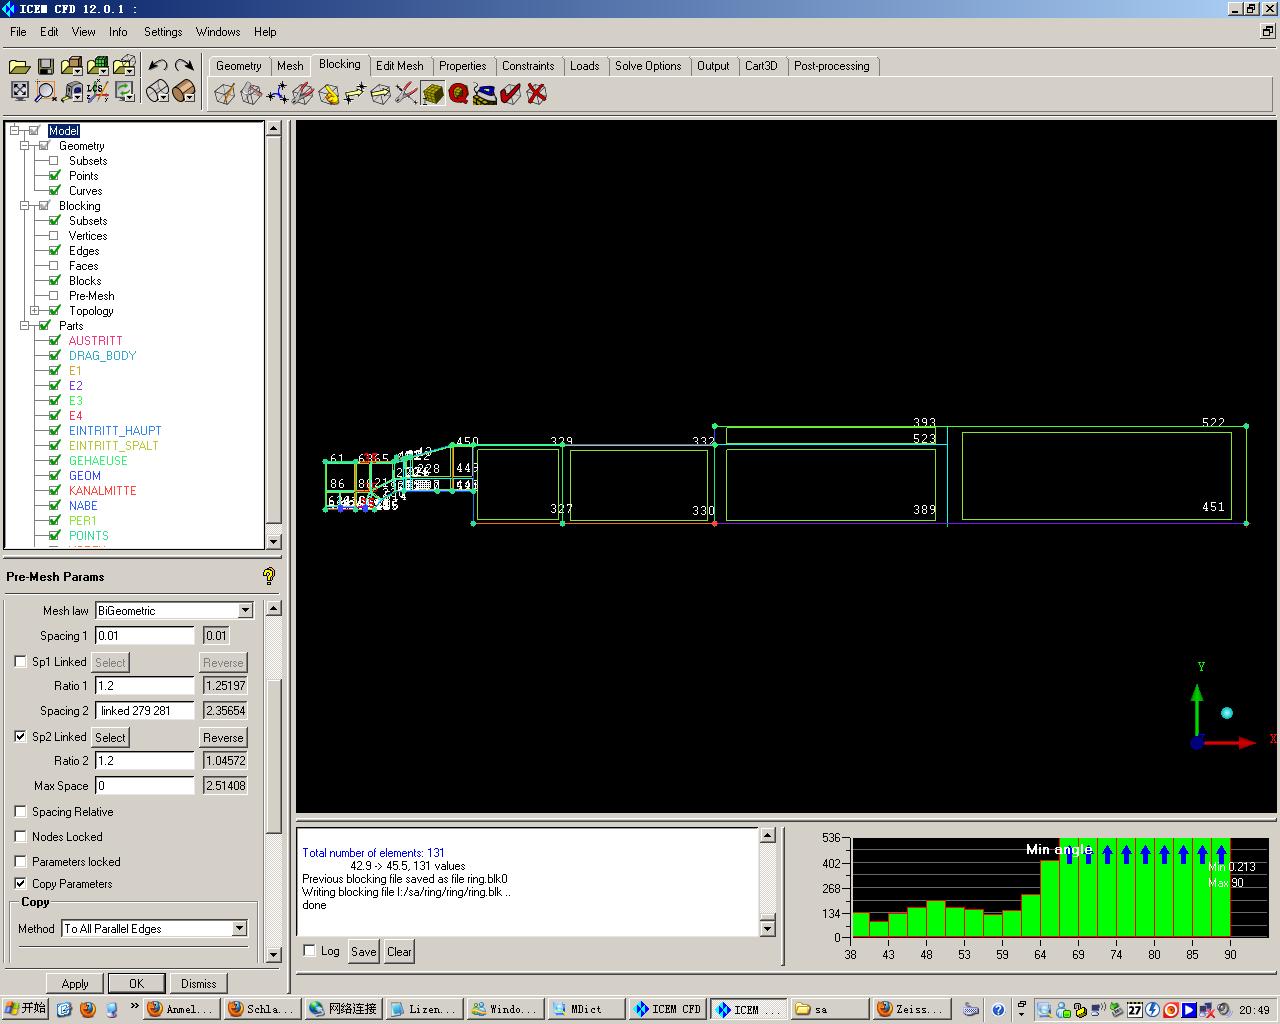
Task: Toggle Points visibility checkbox in tree
Action: pos(54,175)
